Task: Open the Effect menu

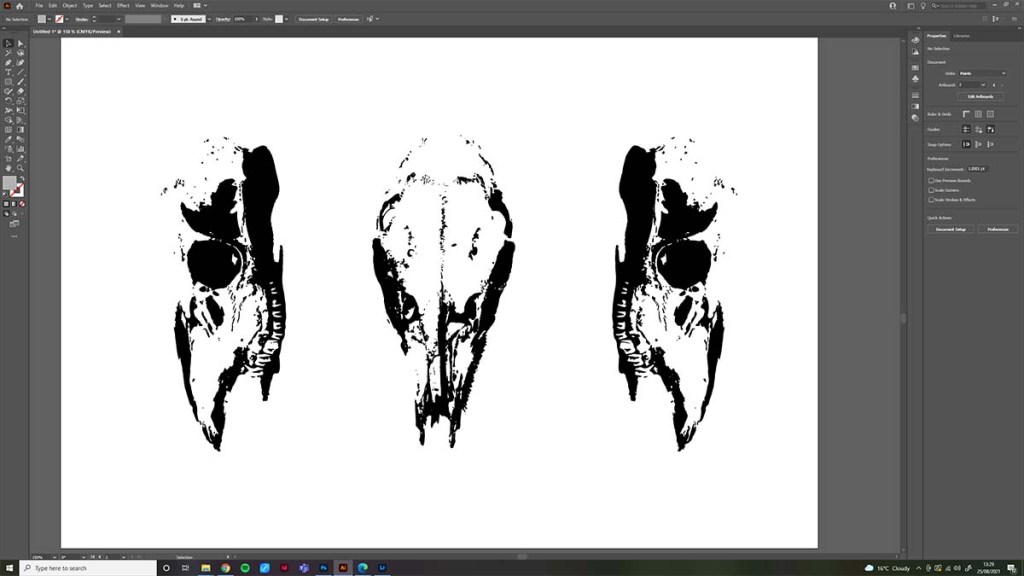Action: point(123,6)
